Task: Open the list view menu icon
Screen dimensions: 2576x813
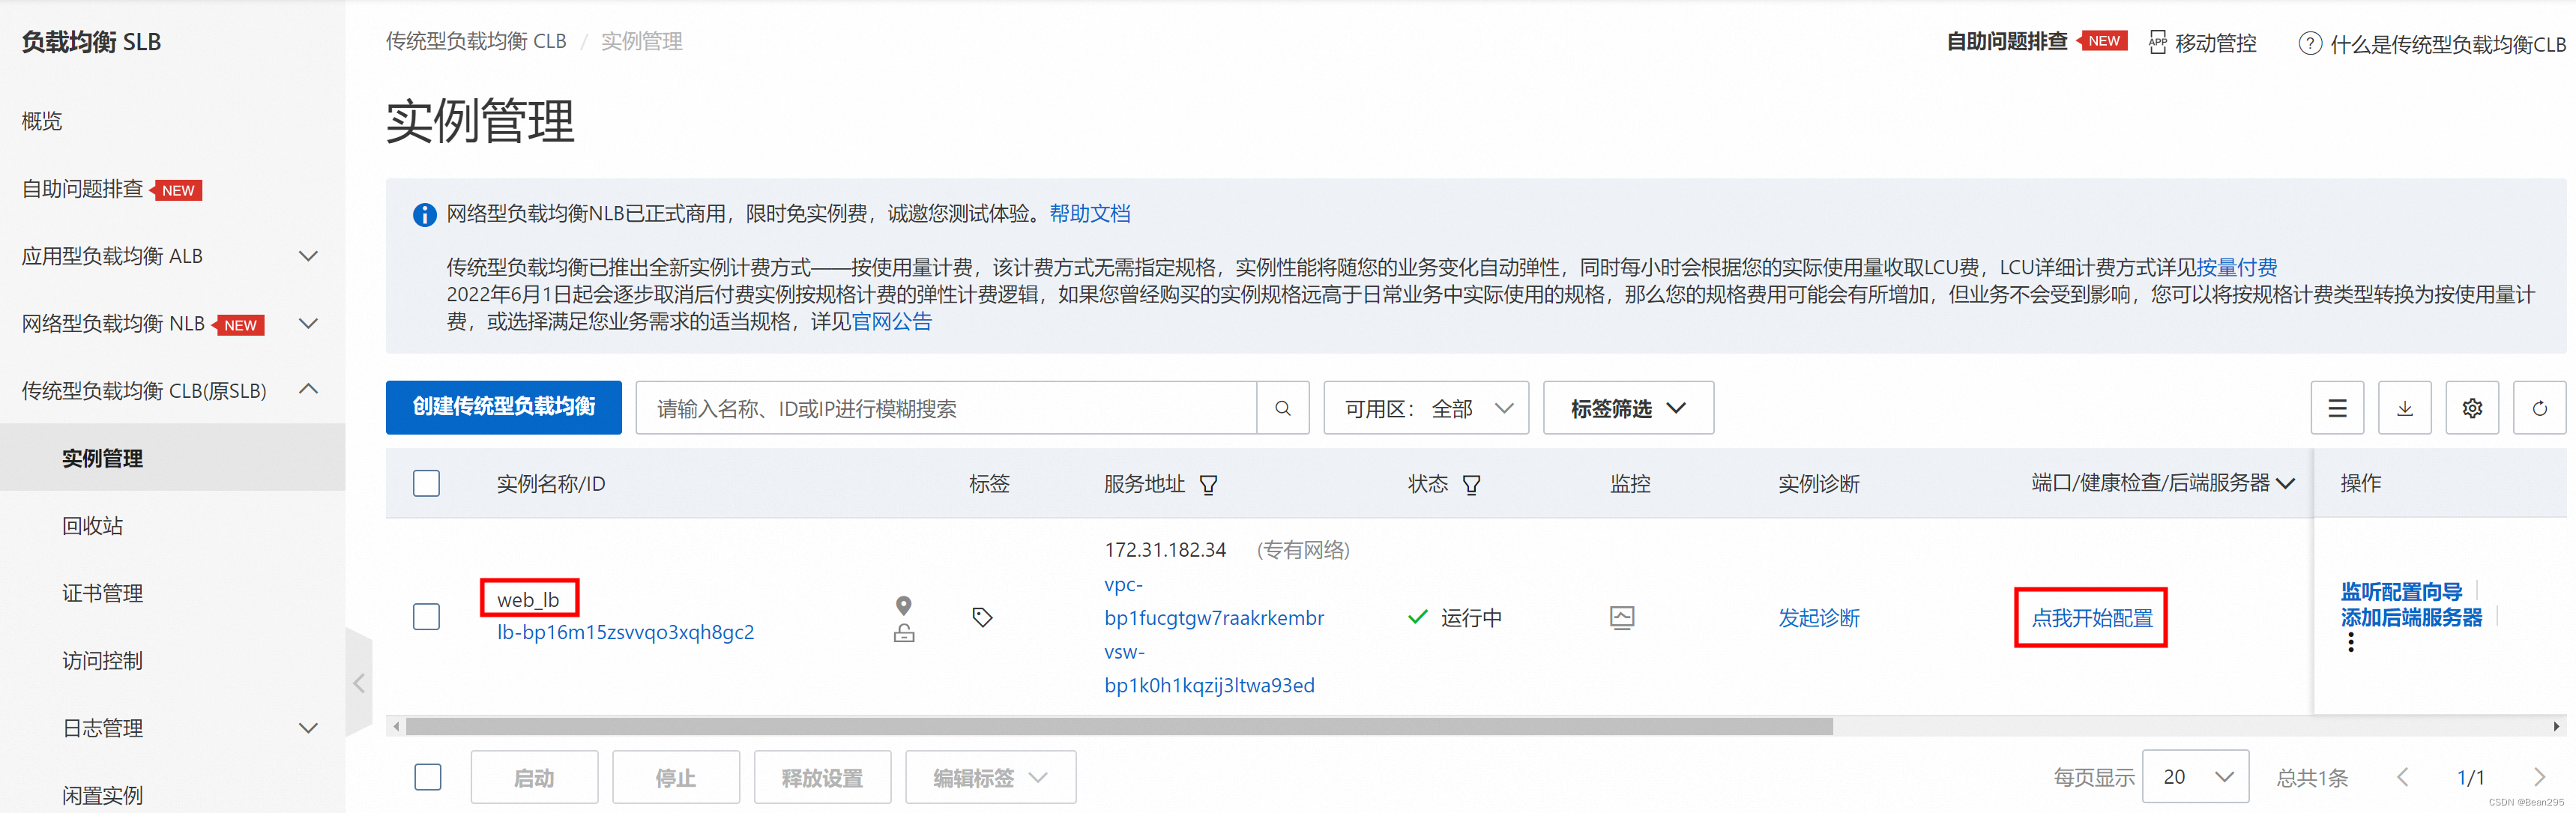Action: click(2336, 408)
